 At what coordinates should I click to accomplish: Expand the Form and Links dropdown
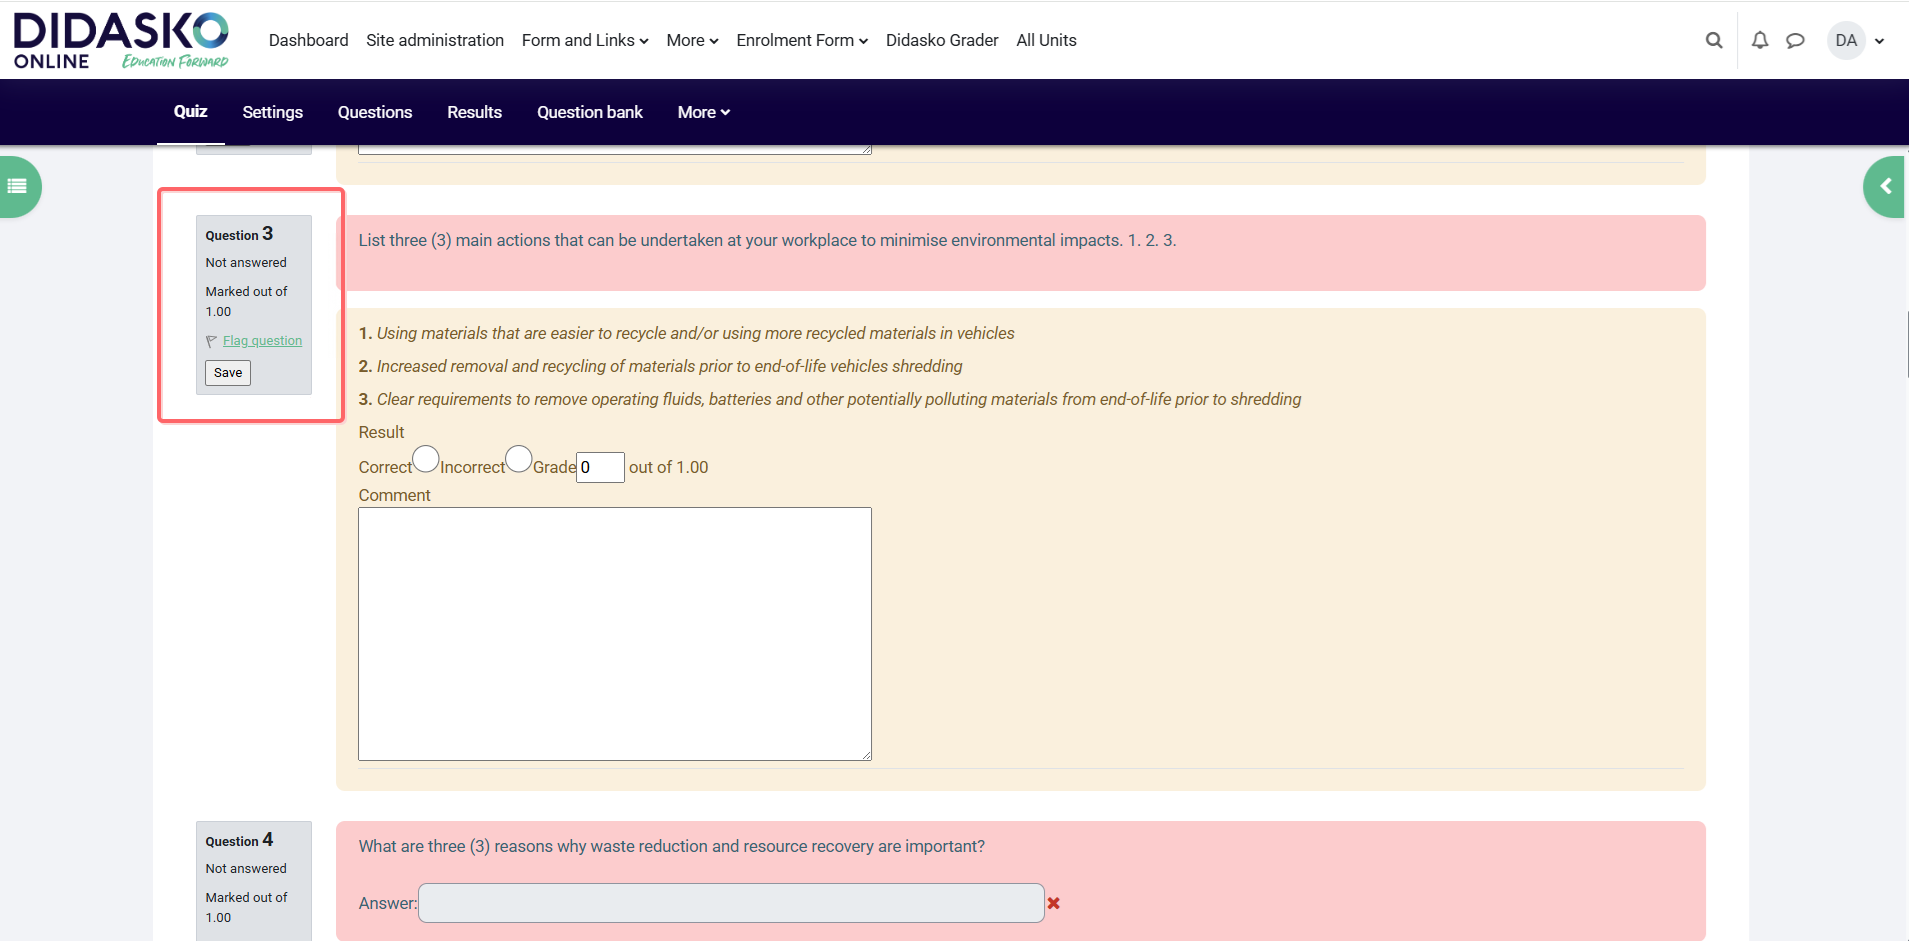tap(584, 41)
